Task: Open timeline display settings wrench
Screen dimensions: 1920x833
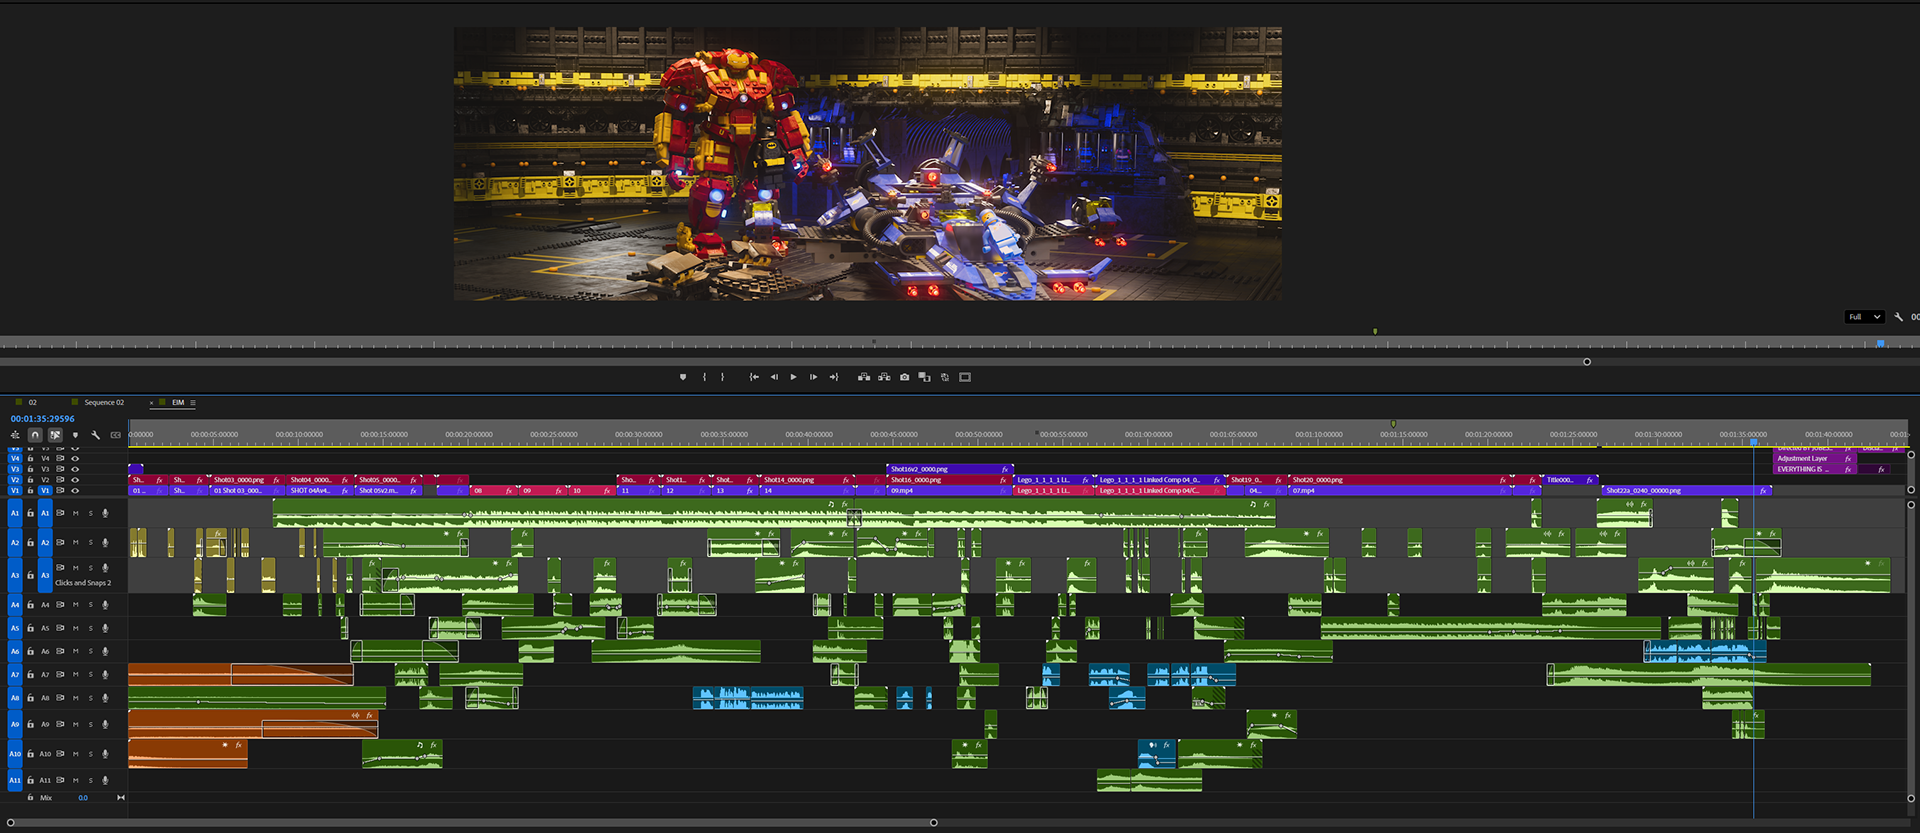Action: pos(96,435)
